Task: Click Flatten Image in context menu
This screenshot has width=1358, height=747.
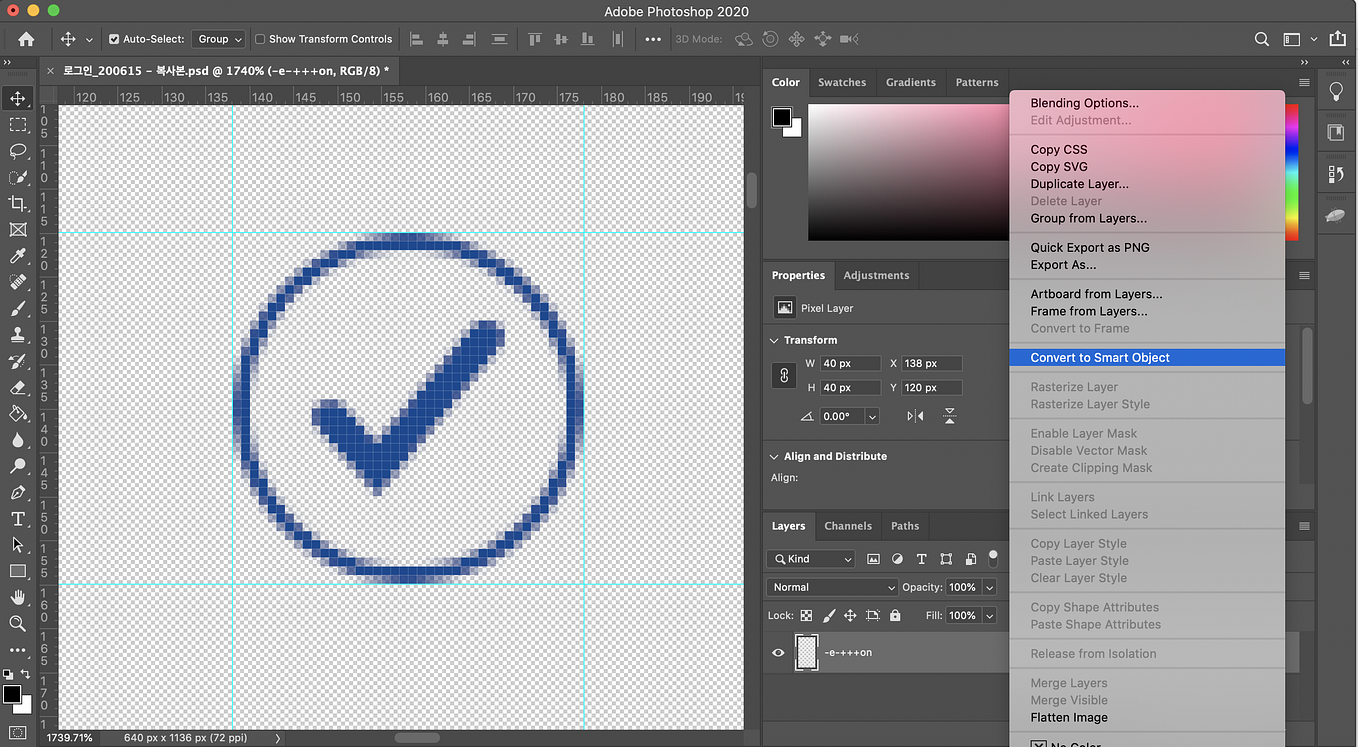Action: click(x=1069, y=717)
